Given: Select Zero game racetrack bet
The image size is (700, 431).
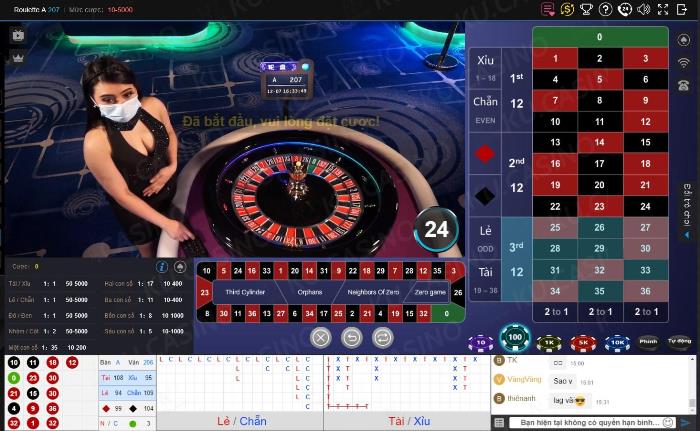Looking at the screenshot, I should tap(428, 292).
